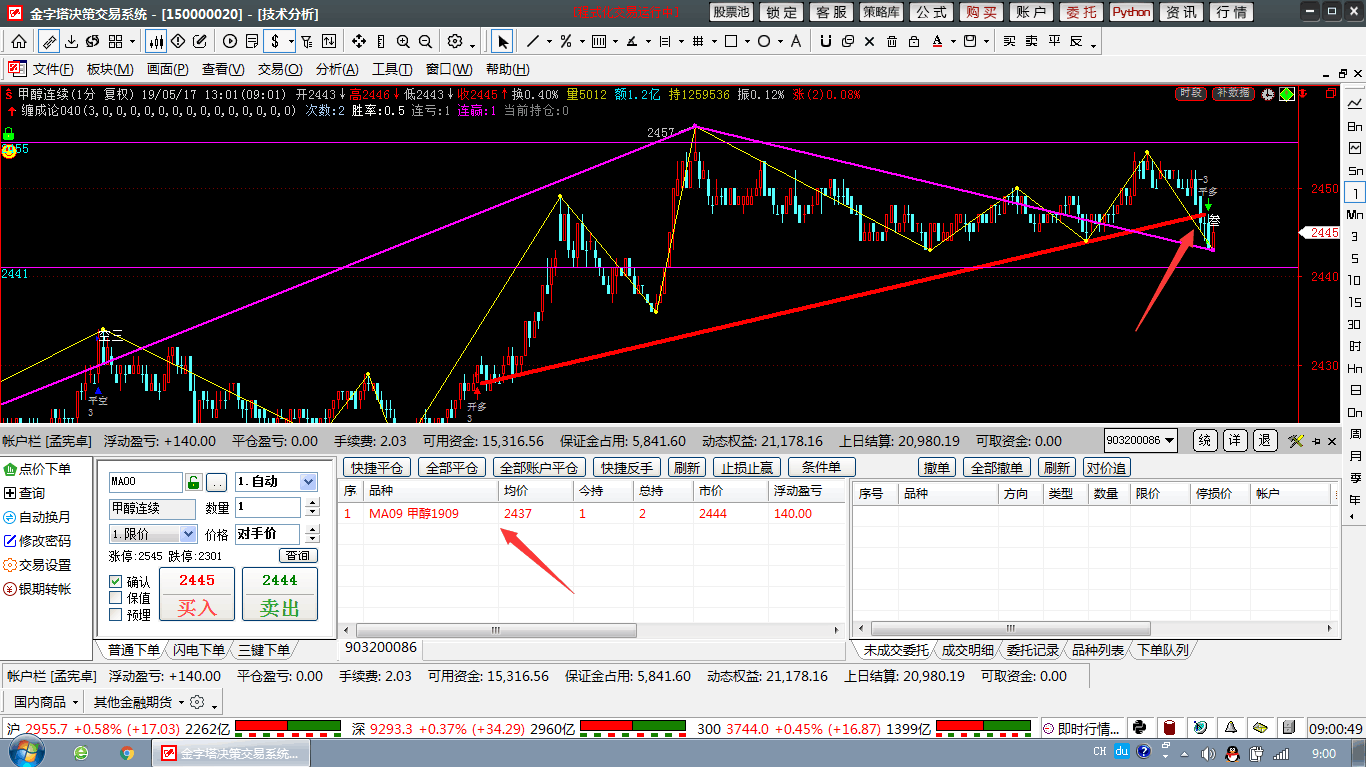This screenshot has width=1366, height=767.
Task: Click the 快捷反手 button
Action: pyautogui.click(x=626, y=467)
